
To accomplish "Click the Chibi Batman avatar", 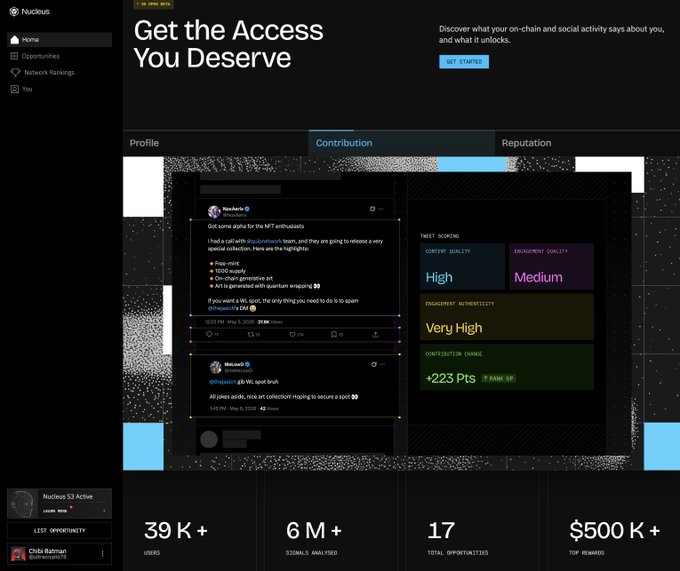I will pos(18,554).
